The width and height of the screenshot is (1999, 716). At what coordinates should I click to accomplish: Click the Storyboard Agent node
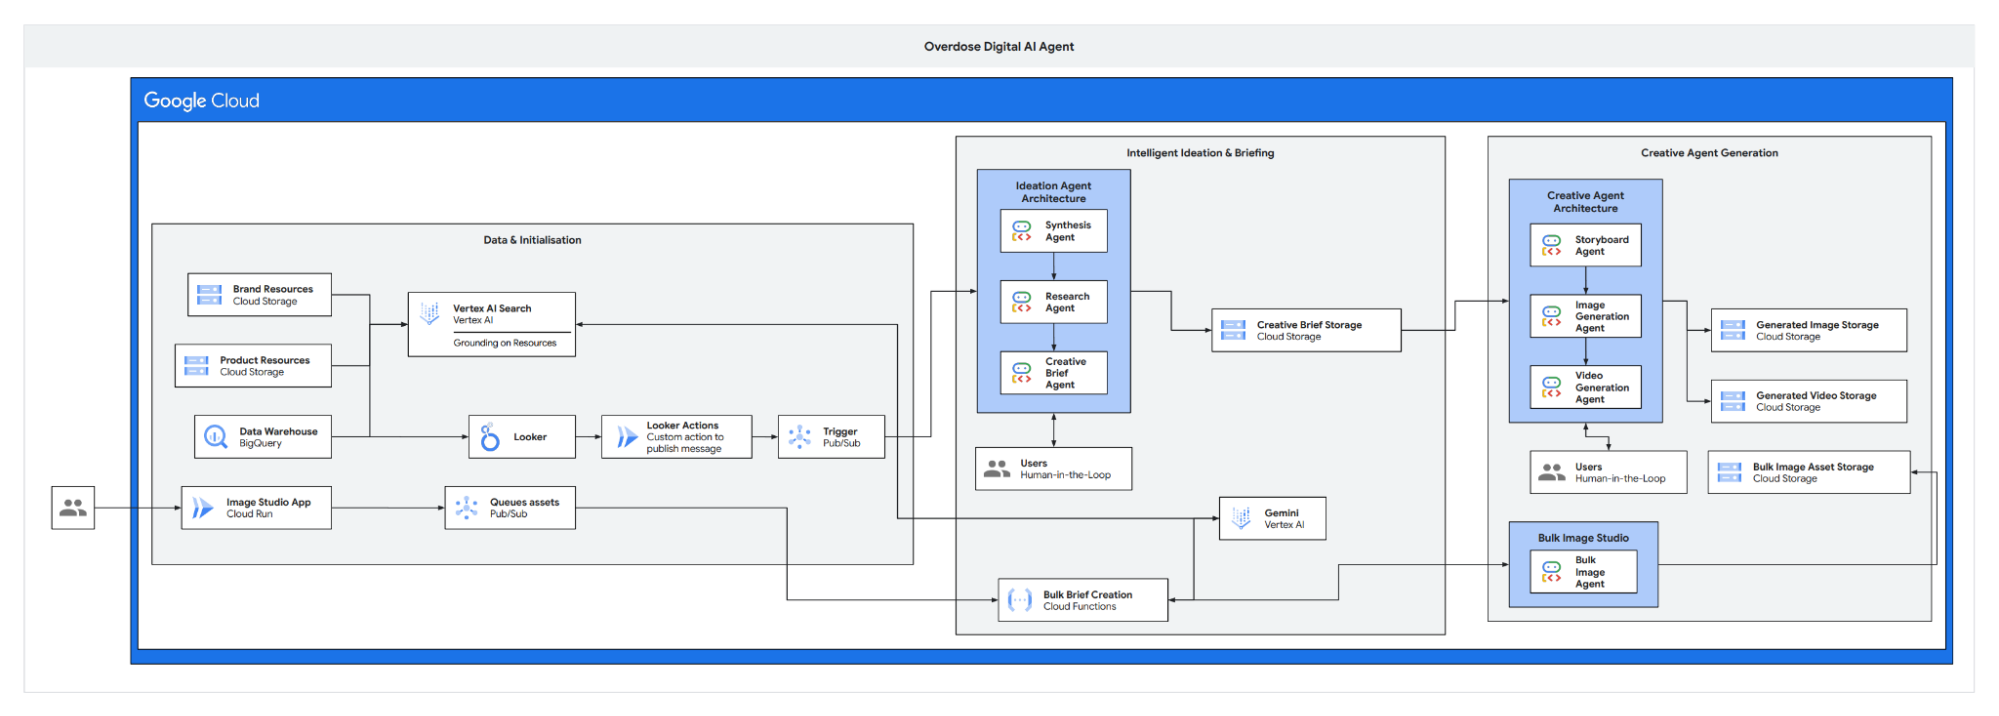pyautogui.click(x=1585, y=245)
